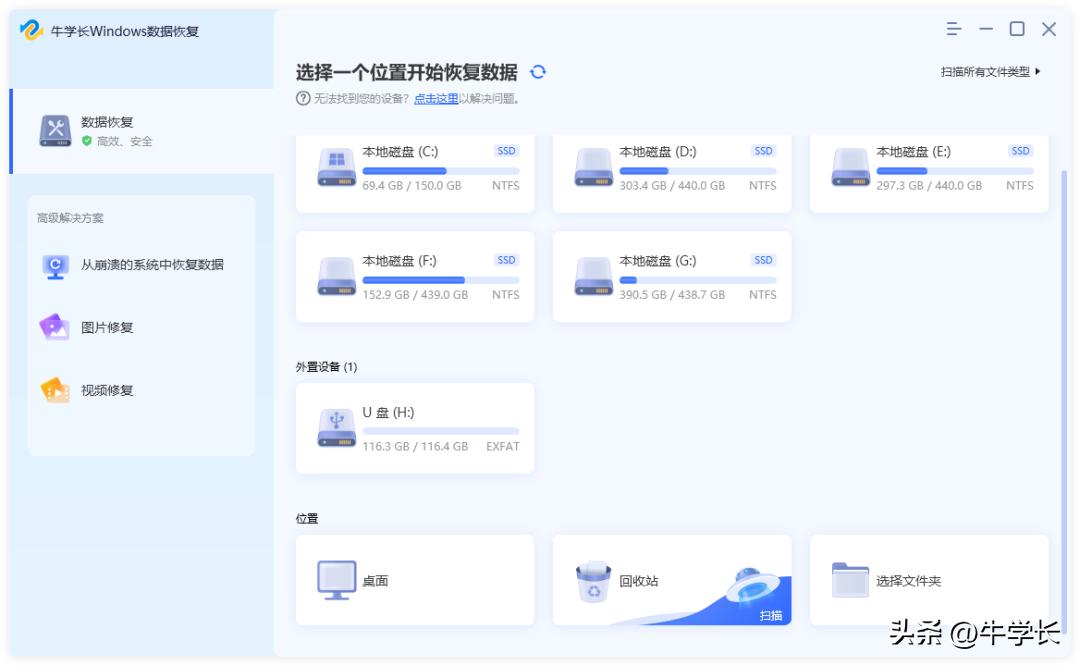Start scan via the 扫描 button
This screenshot has height=666, width=1080.
771,616
